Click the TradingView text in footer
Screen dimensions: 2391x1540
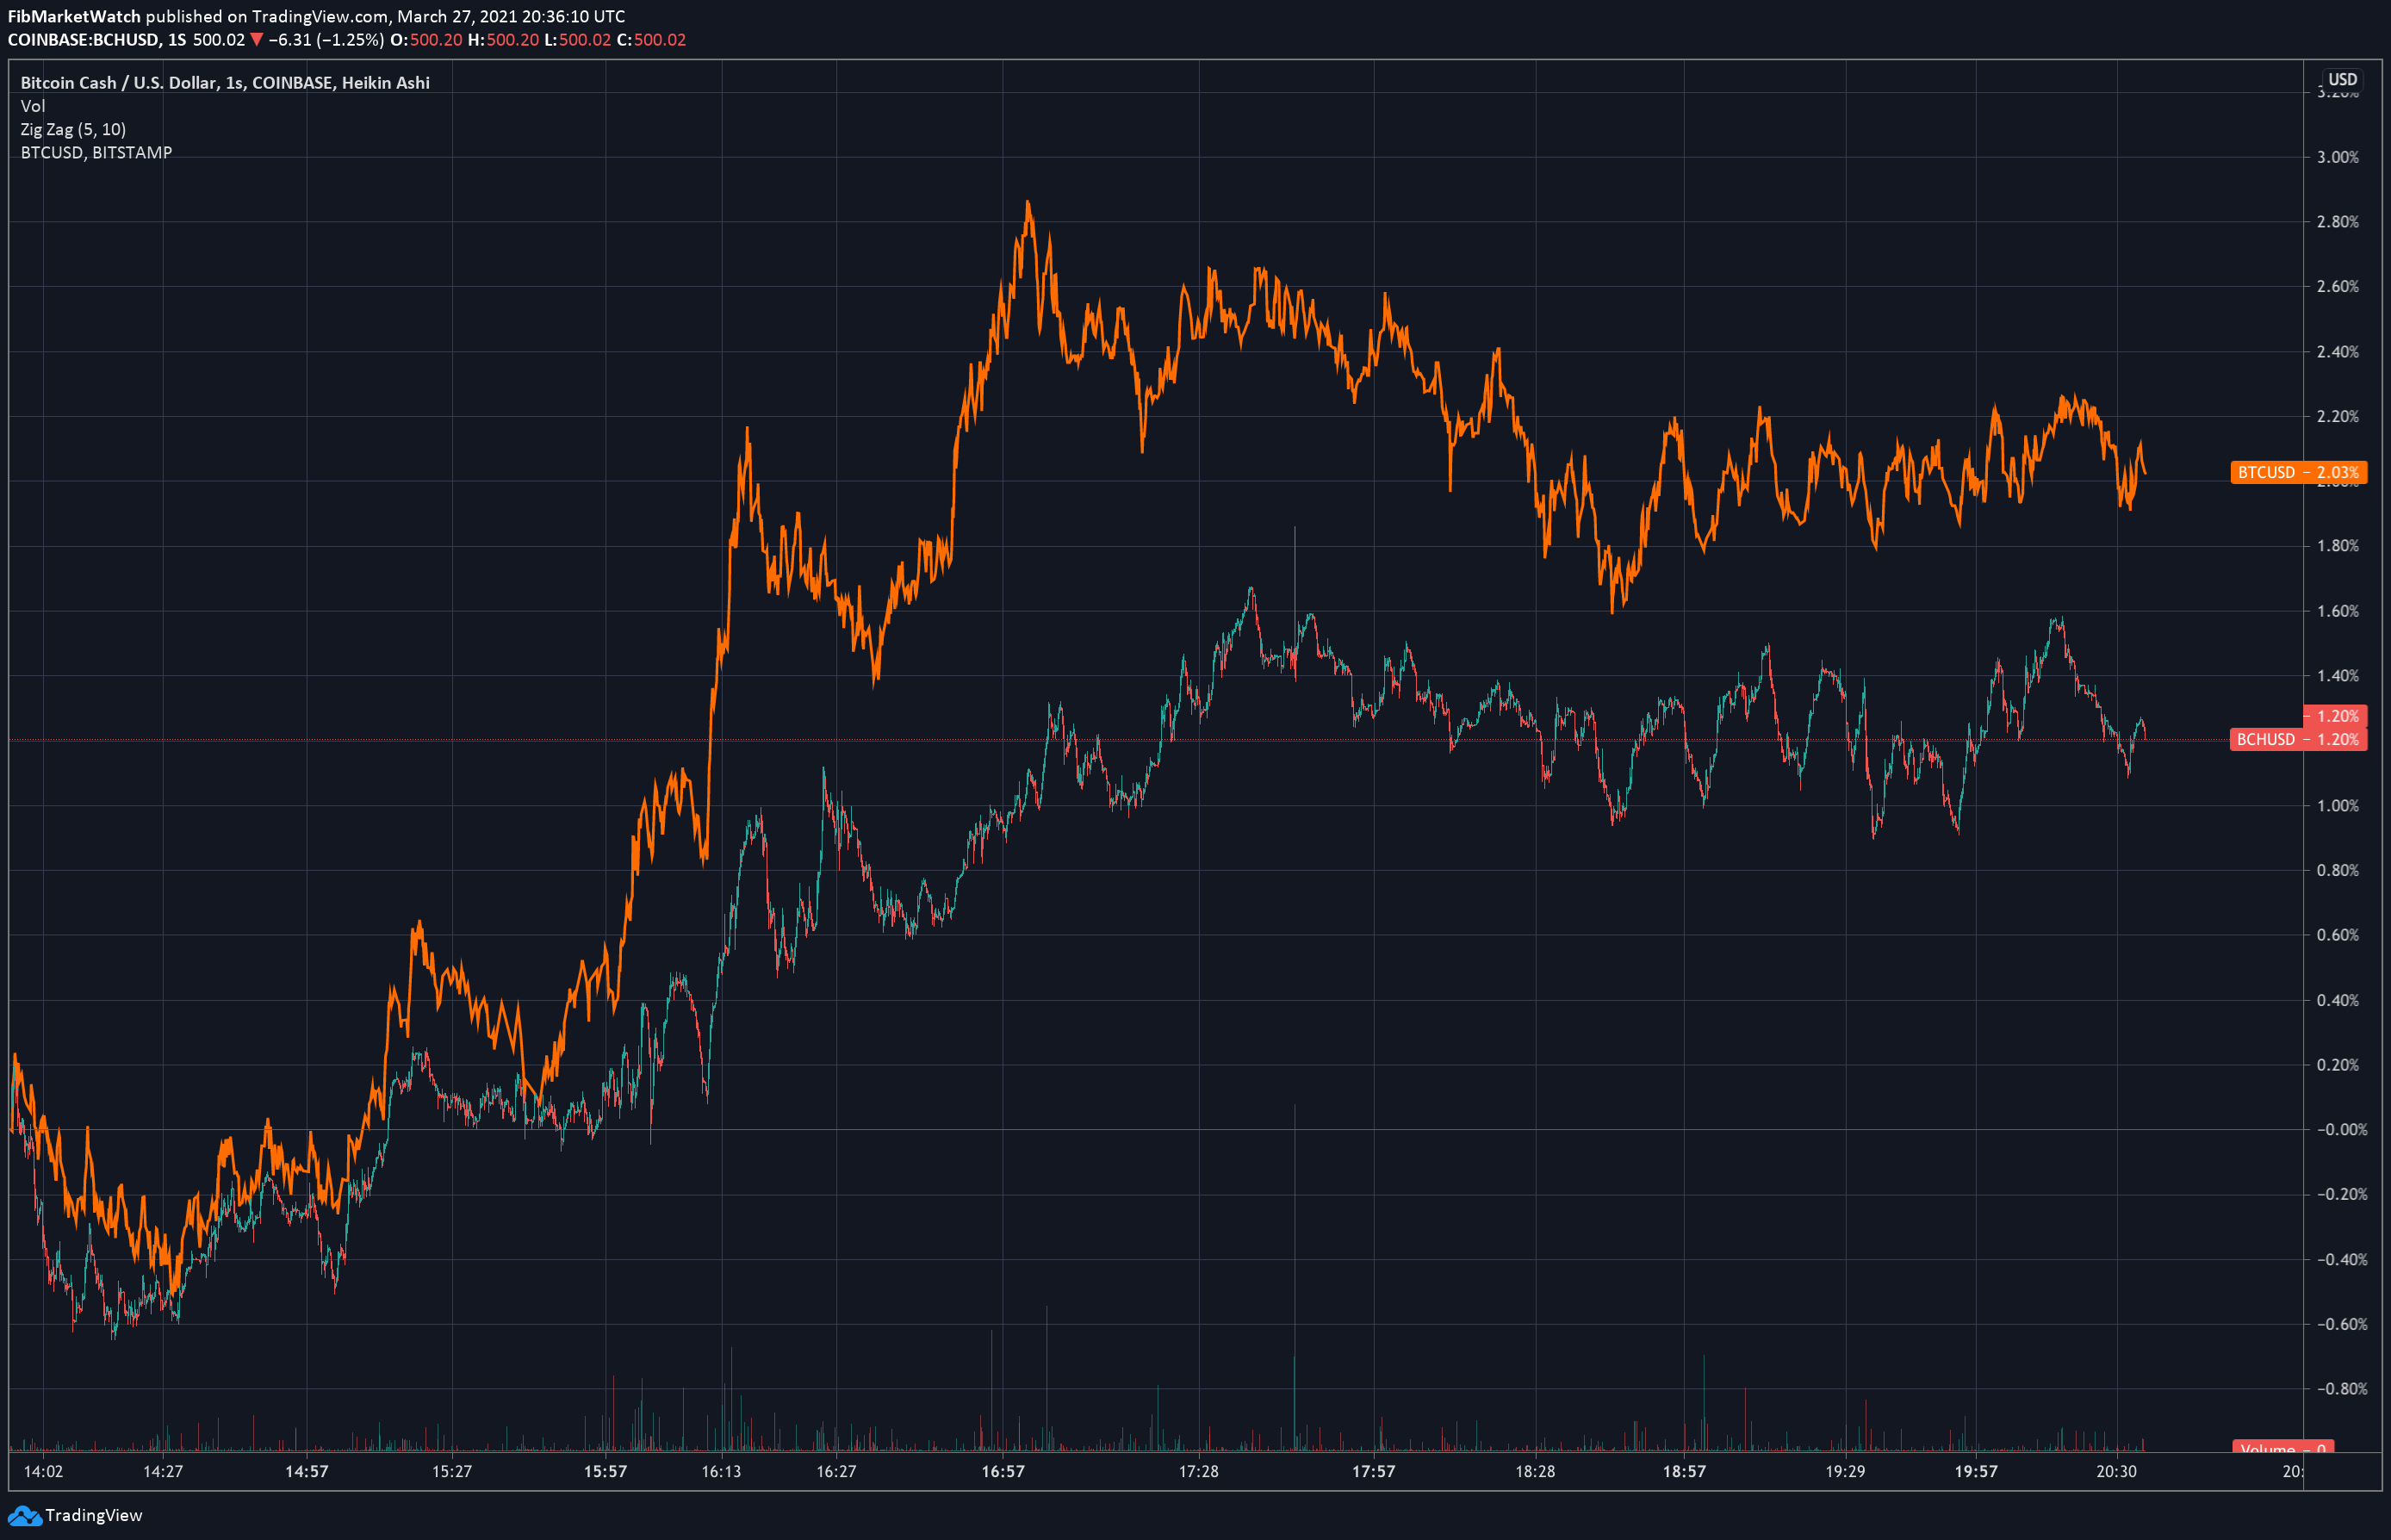click(x=94, y=1515)
